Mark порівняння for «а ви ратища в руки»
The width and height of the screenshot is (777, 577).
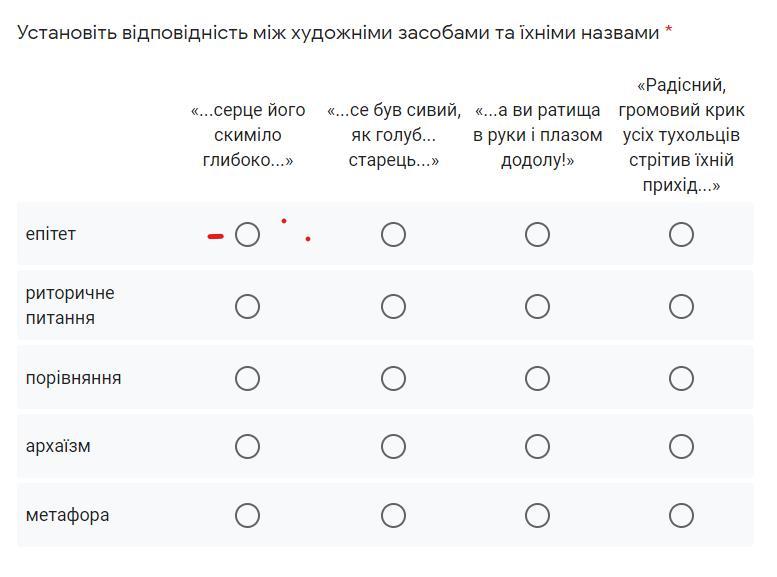tap(538, 379)
